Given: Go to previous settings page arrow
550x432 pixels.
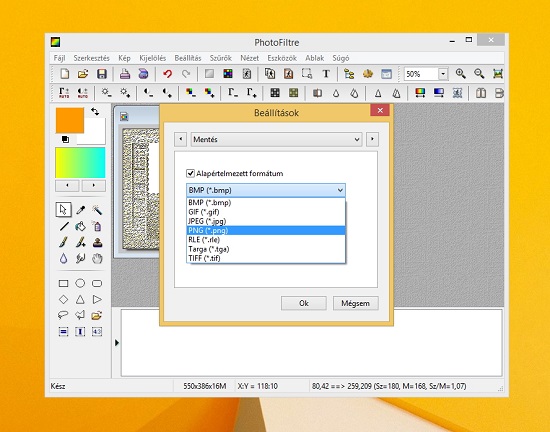Looking at the screenshot, I should tap(181, 140).
